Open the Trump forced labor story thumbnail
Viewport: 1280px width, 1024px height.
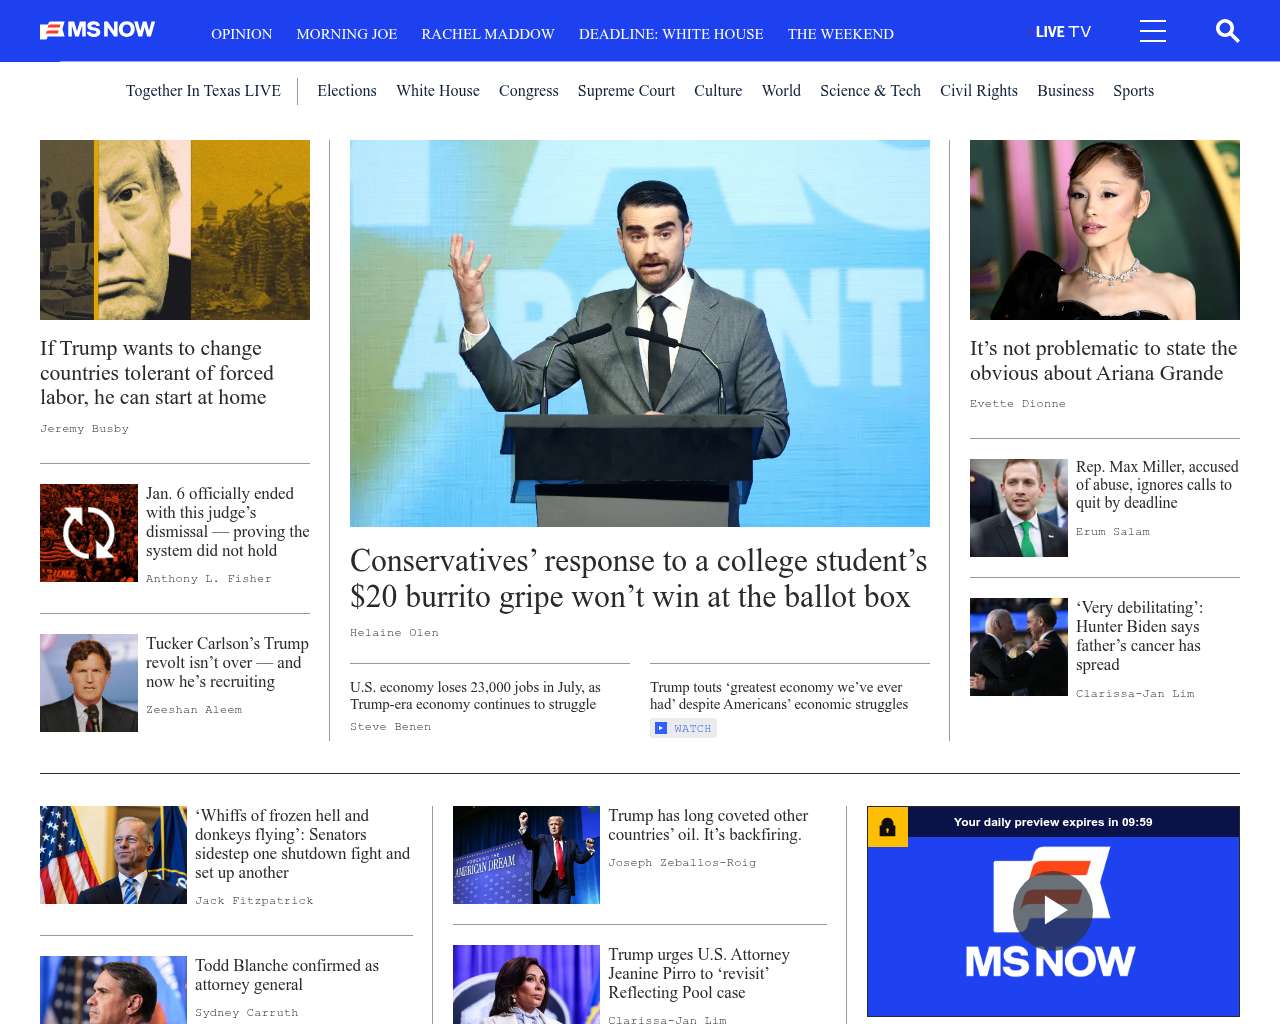click(x=175, y=230)
